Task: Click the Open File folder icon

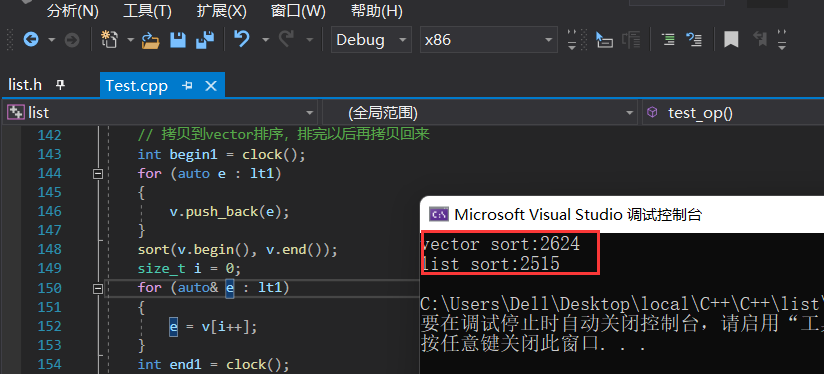Action: 151,40
